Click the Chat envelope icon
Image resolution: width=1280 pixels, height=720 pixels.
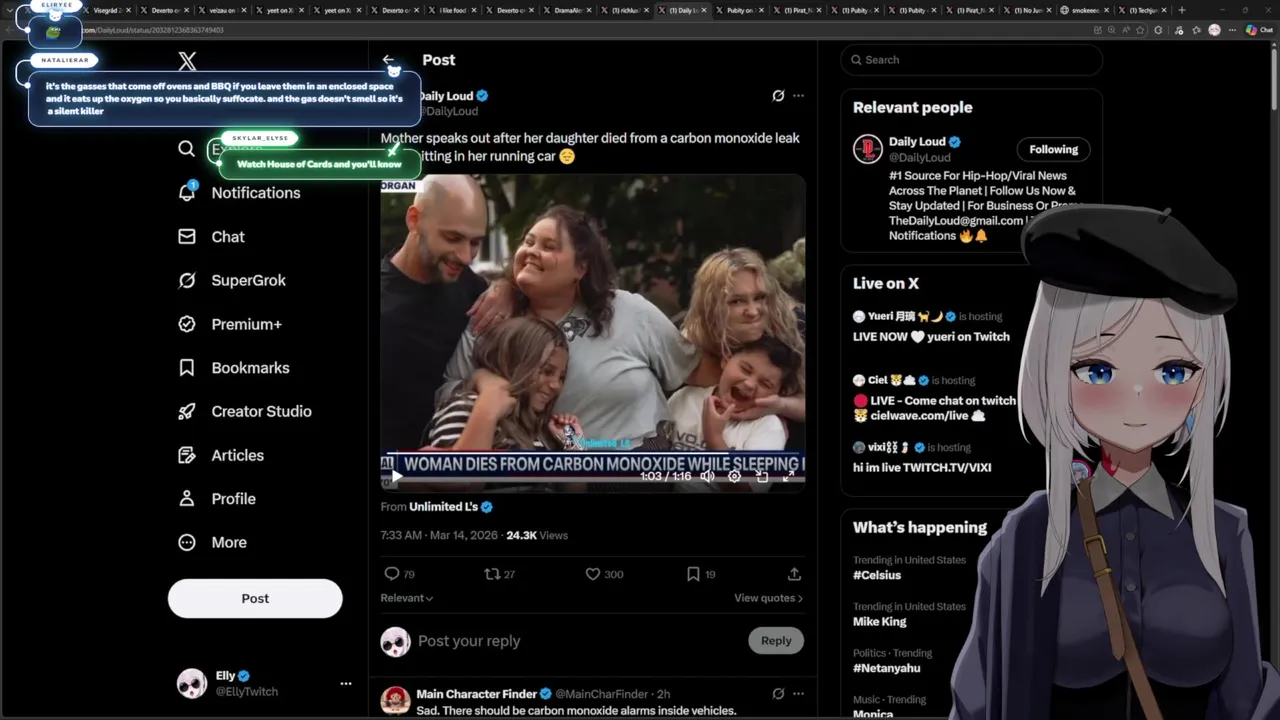[186, 237]
